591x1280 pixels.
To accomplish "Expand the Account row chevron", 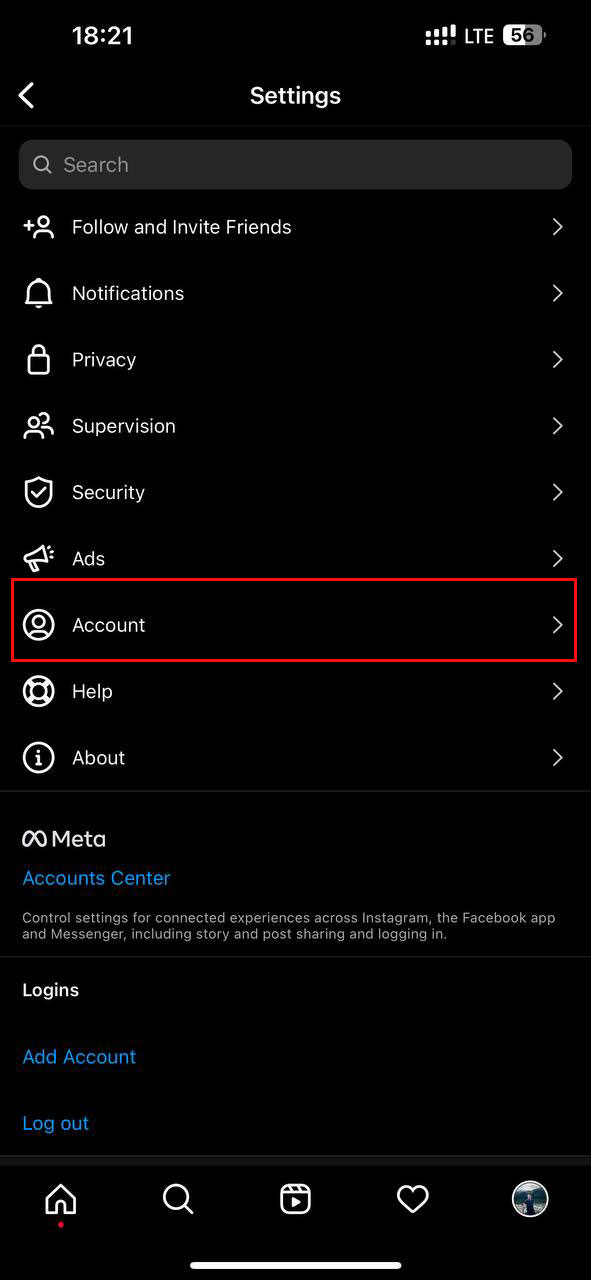I will (x=557, y=625).
